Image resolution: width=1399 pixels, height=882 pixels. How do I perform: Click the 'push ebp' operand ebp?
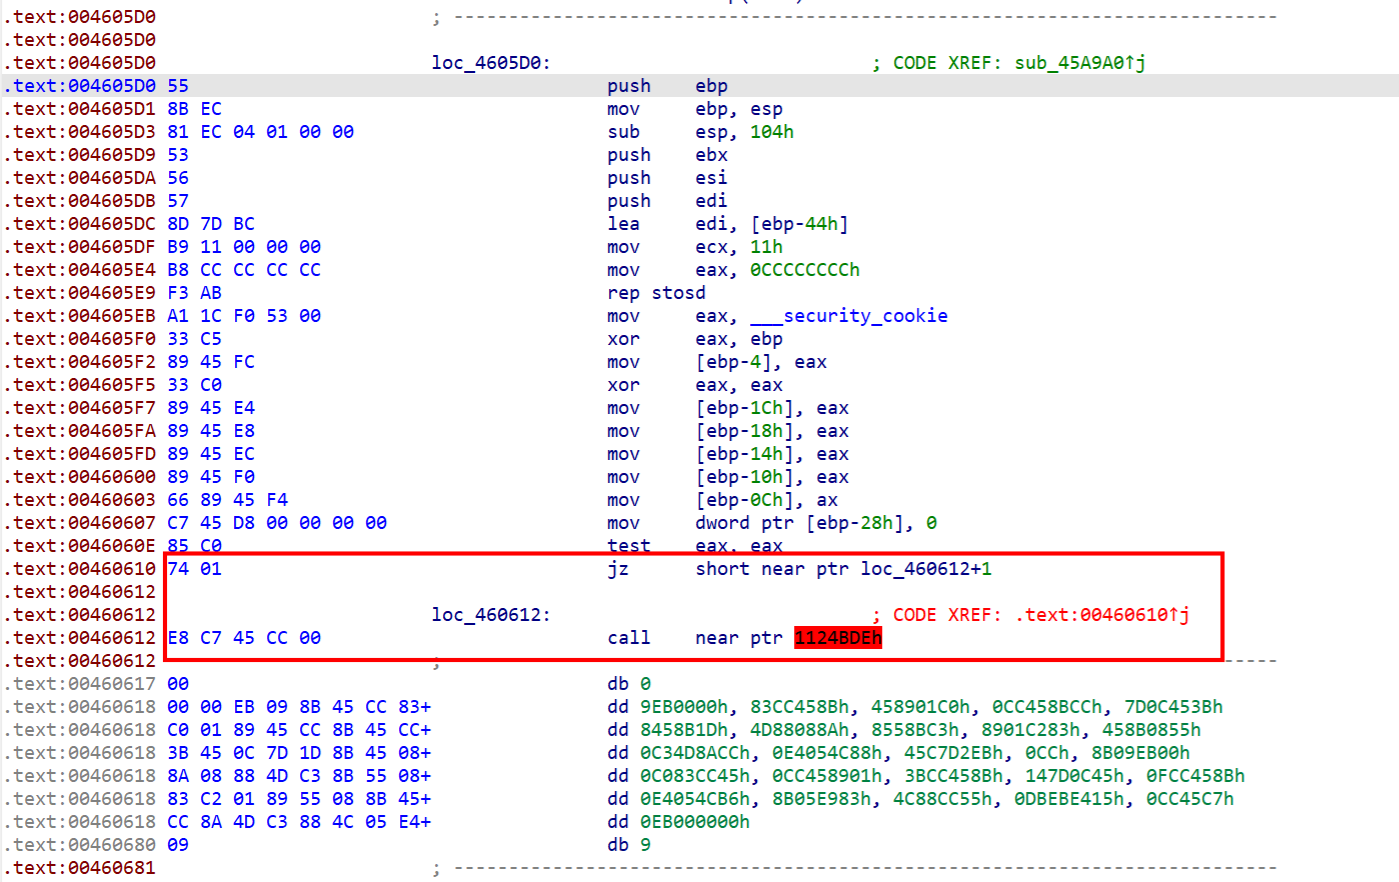712,86
